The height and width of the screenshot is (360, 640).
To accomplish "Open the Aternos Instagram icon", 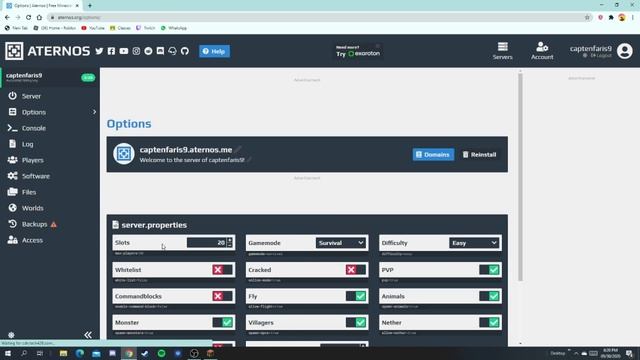I will pyautogui.click(x=136, y=51).
